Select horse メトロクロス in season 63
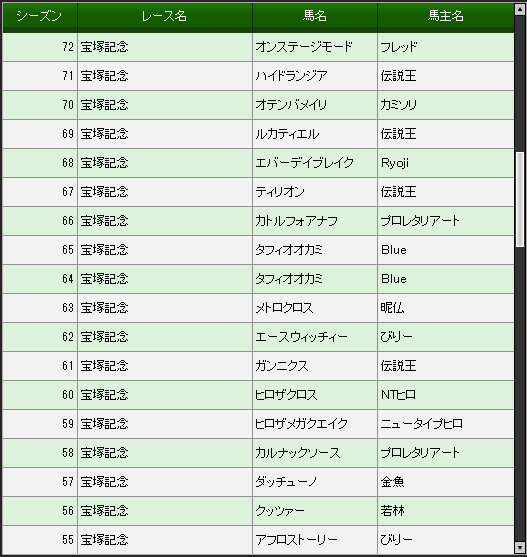 (x=284, y=308)
